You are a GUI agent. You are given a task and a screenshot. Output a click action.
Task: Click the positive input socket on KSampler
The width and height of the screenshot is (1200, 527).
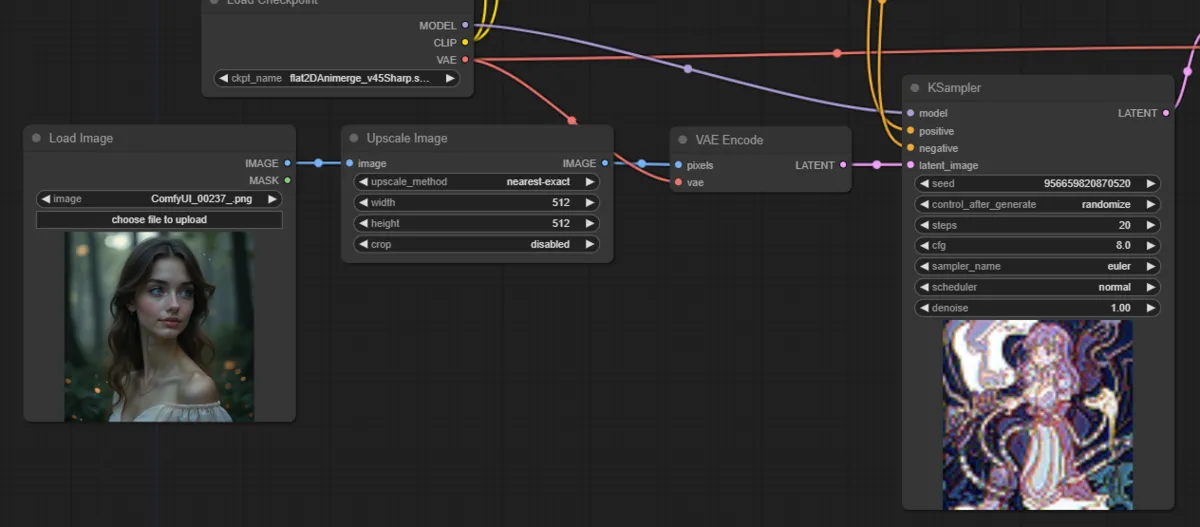(x=910, y=131)
